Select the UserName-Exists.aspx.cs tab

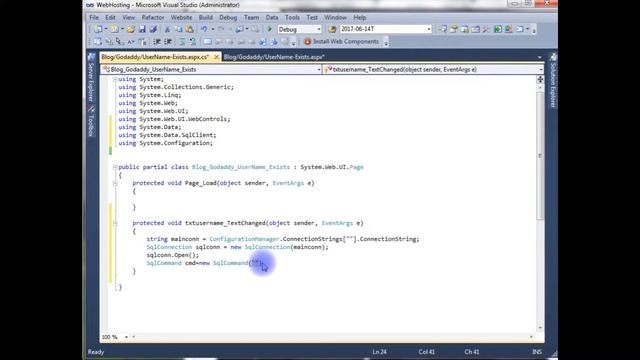pyautogui.click(x=155, y=57)
